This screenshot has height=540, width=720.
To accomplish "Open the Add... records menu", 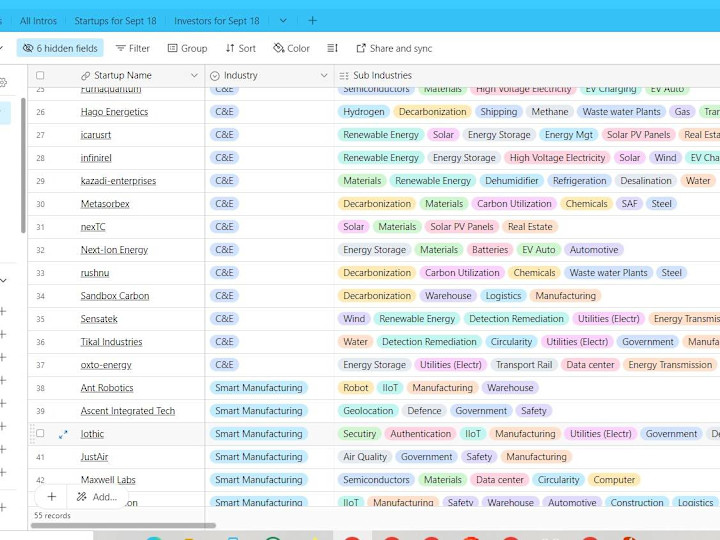I will [97, 496].
